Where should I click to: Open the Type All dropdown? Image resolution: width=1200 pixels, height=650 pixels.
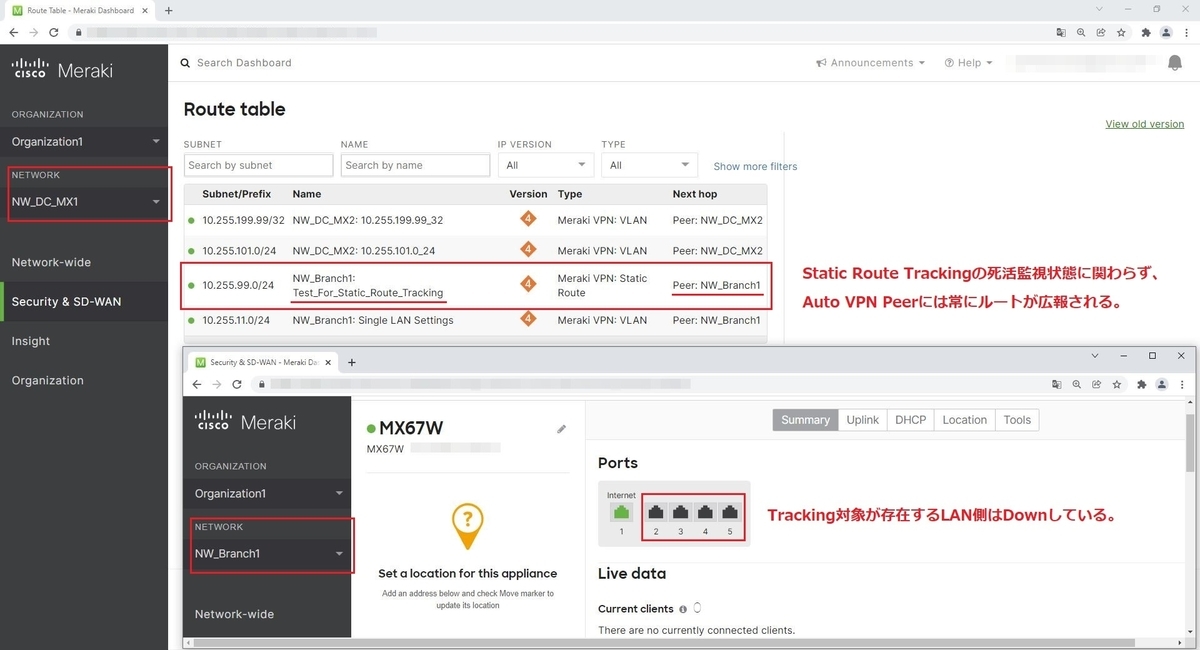tap(649, 165)
